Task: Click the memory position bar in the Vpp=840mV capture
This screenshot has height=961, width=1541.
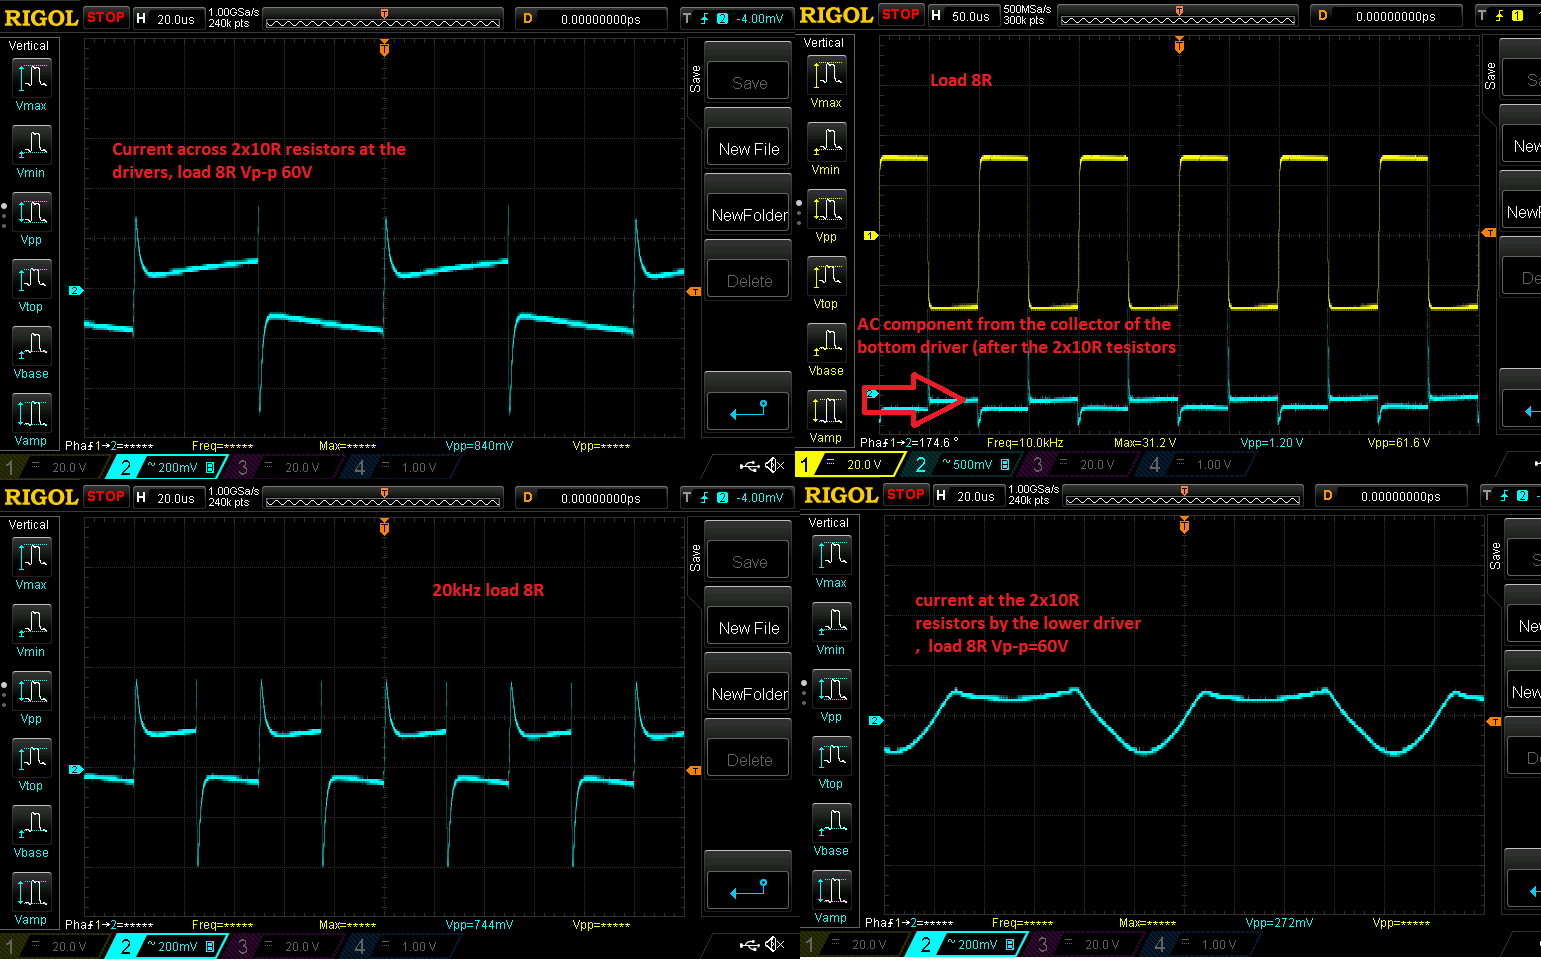Action: pos(383,20)
